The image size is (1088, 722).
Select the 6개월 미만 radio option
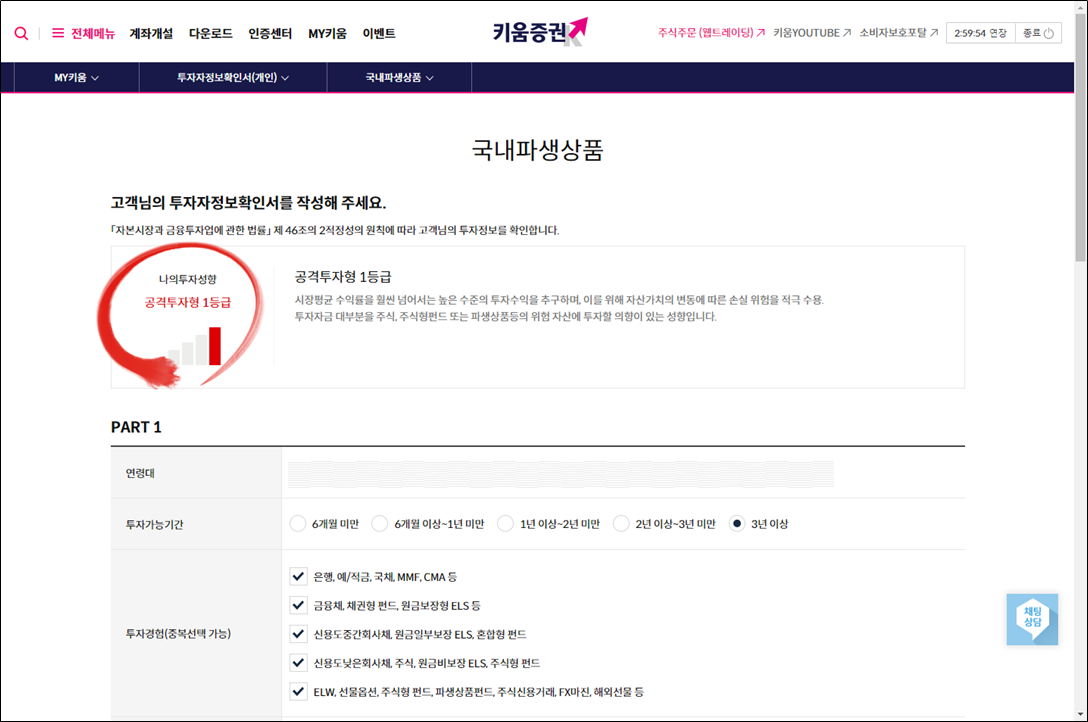(x=297, y=524)
